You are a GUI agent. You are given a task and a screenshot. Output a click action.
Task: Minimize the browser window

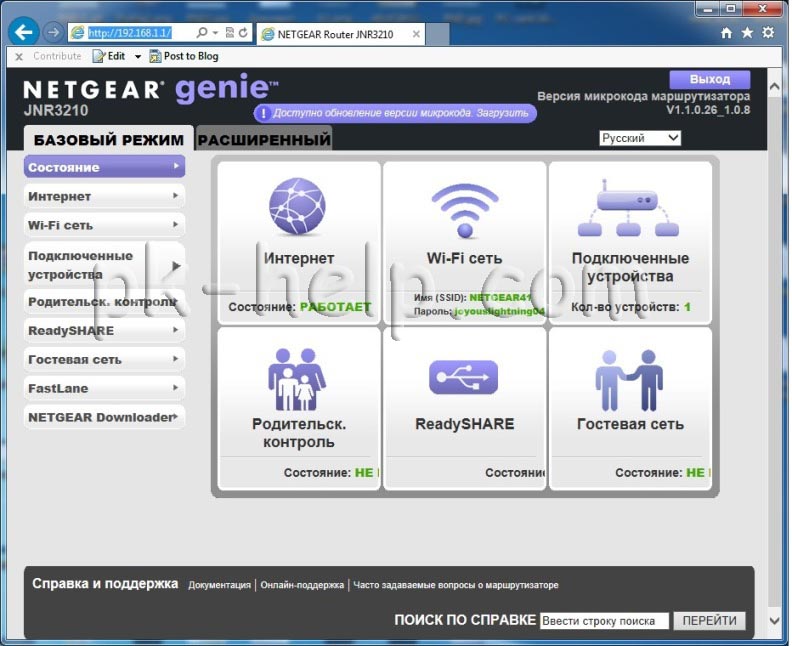point(708,9)
